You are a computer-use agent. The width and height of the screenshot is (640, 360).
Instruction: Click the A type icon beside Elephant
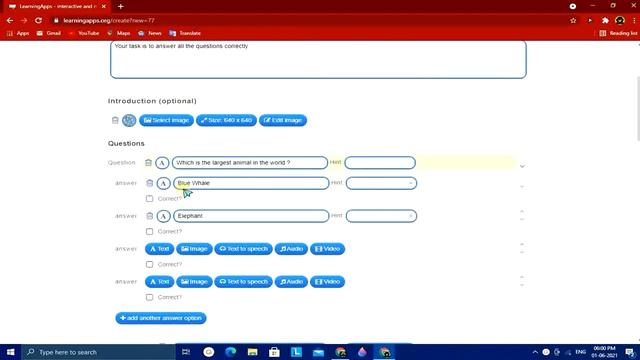point(163,216)
